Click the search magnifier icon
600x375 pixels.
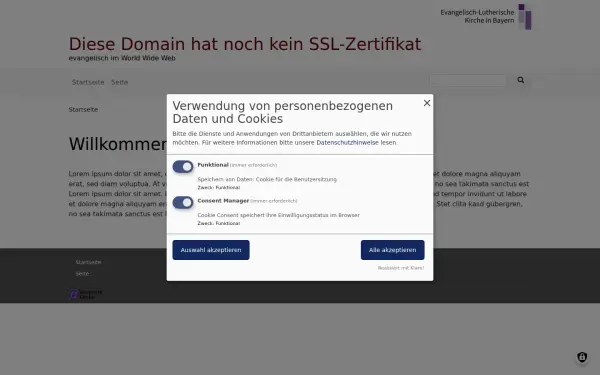coord(521,80)
